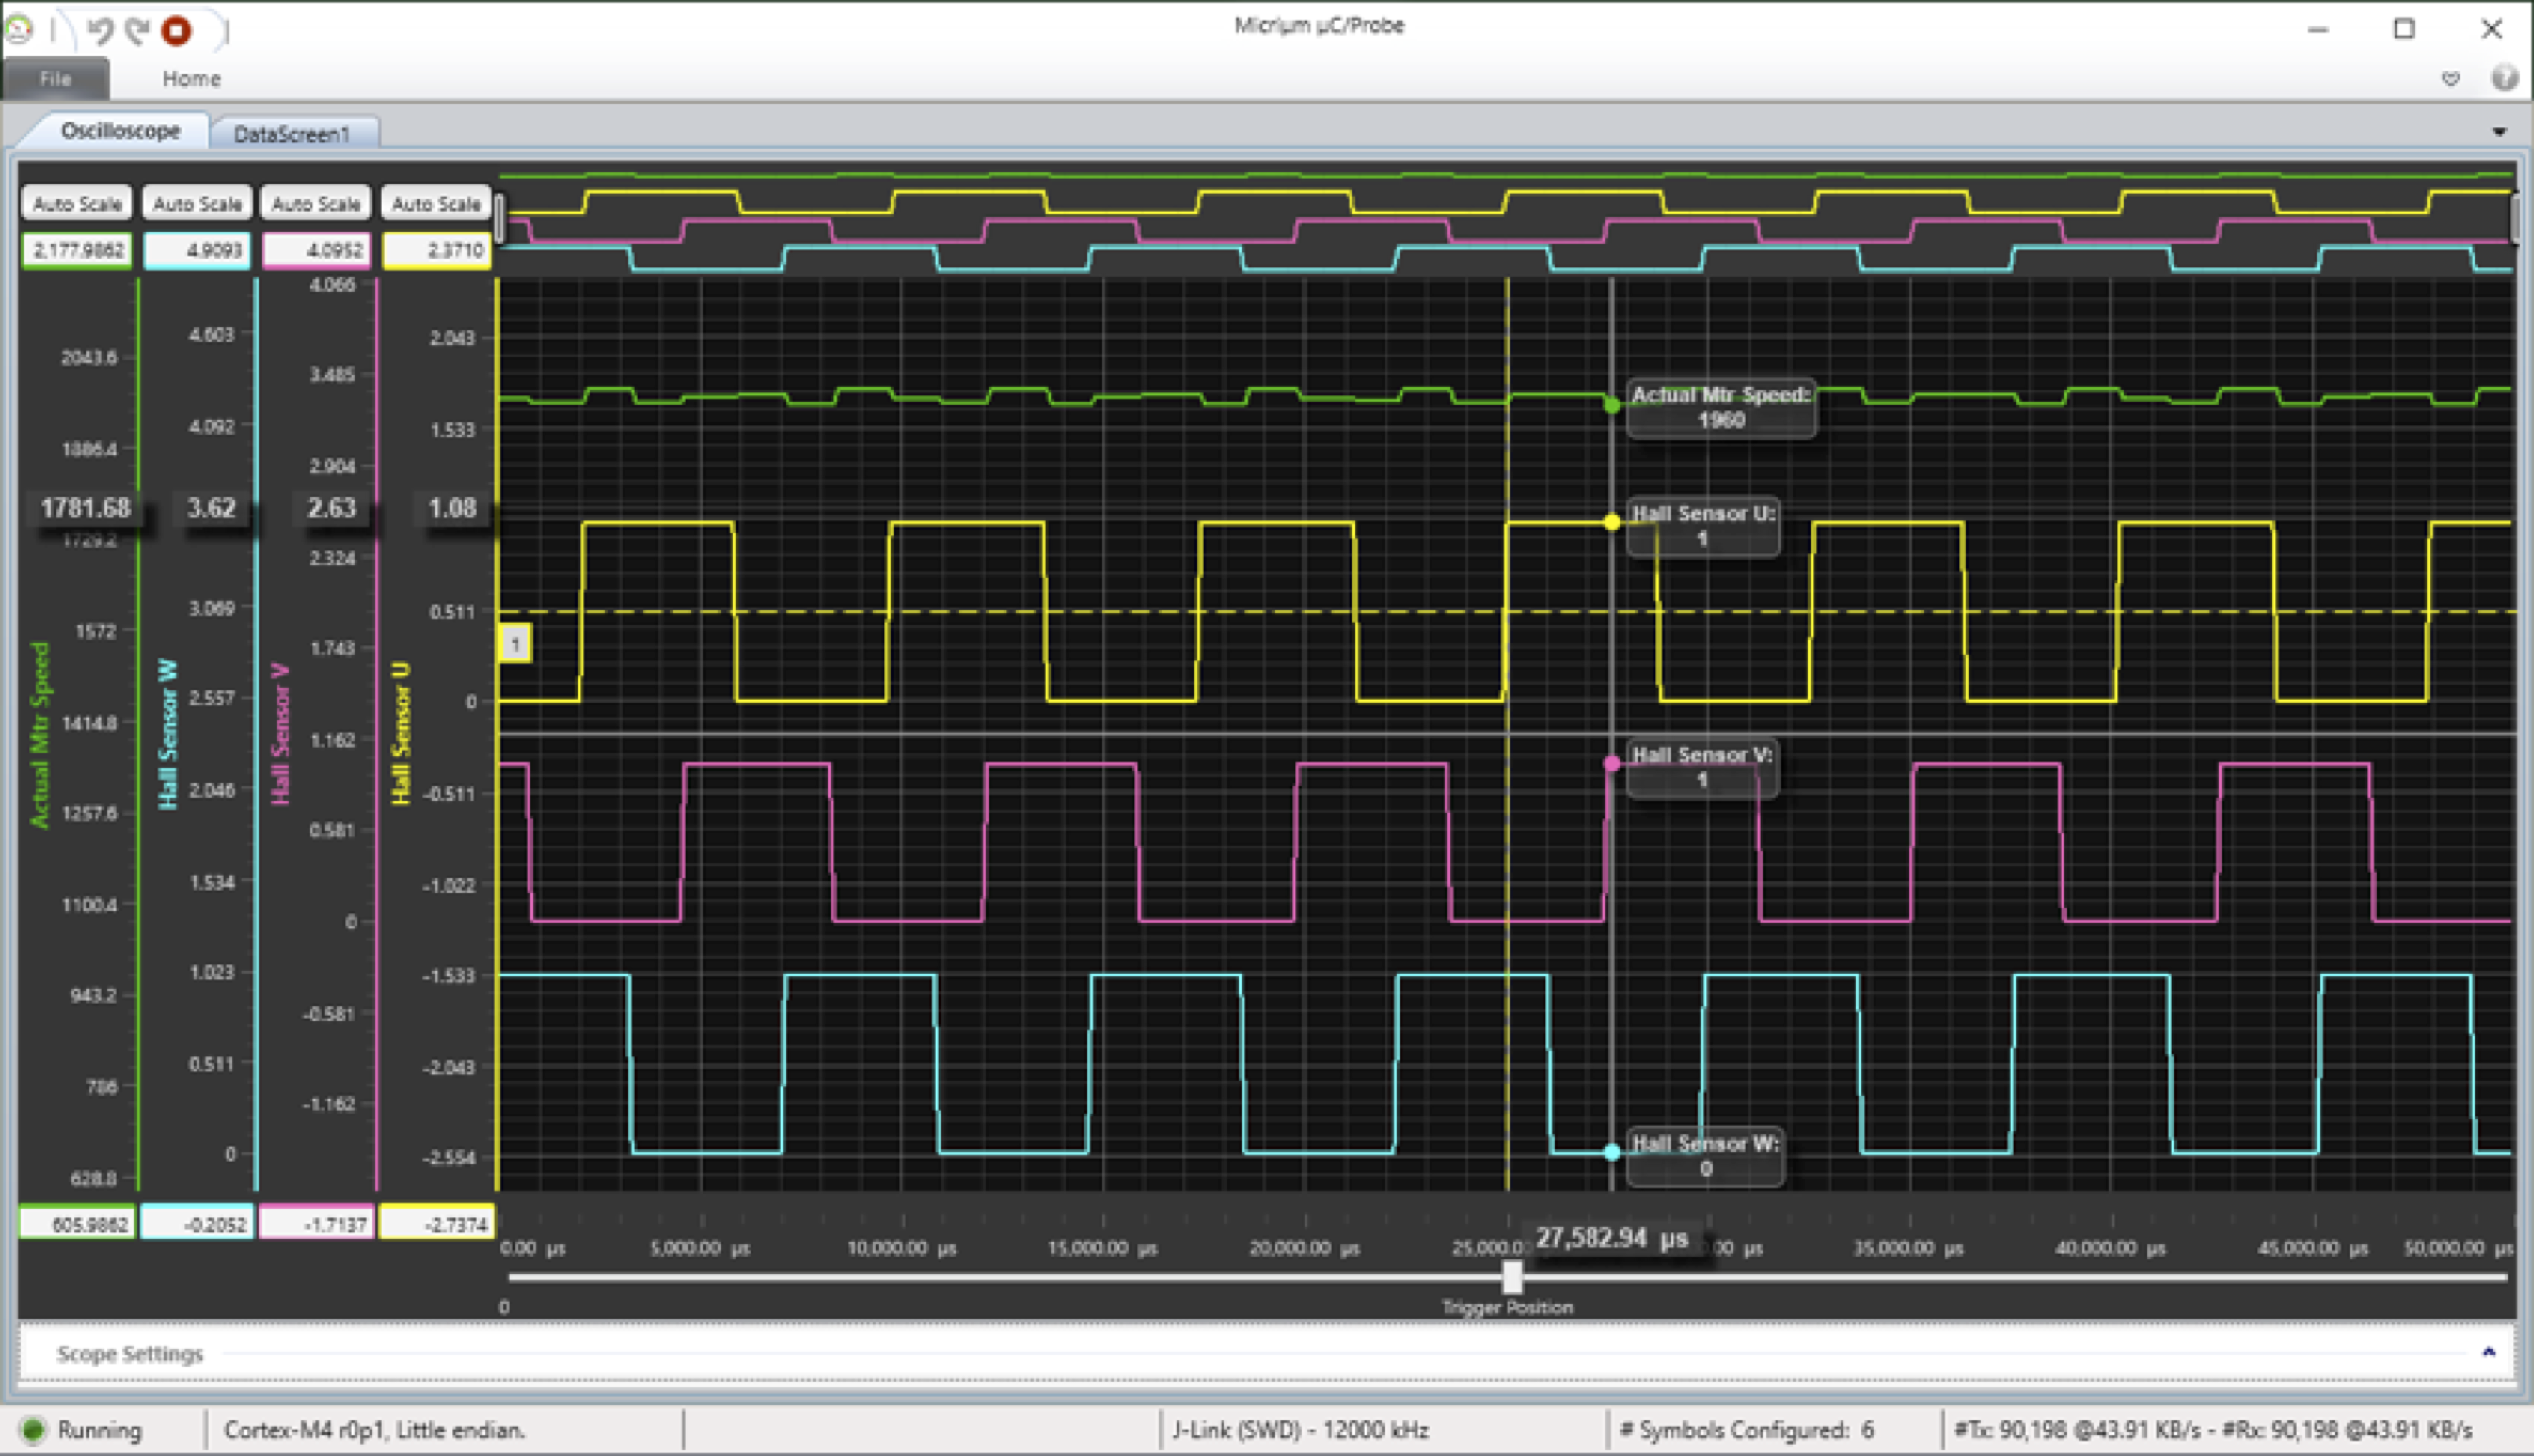Open the help question mark icon

2504,78
